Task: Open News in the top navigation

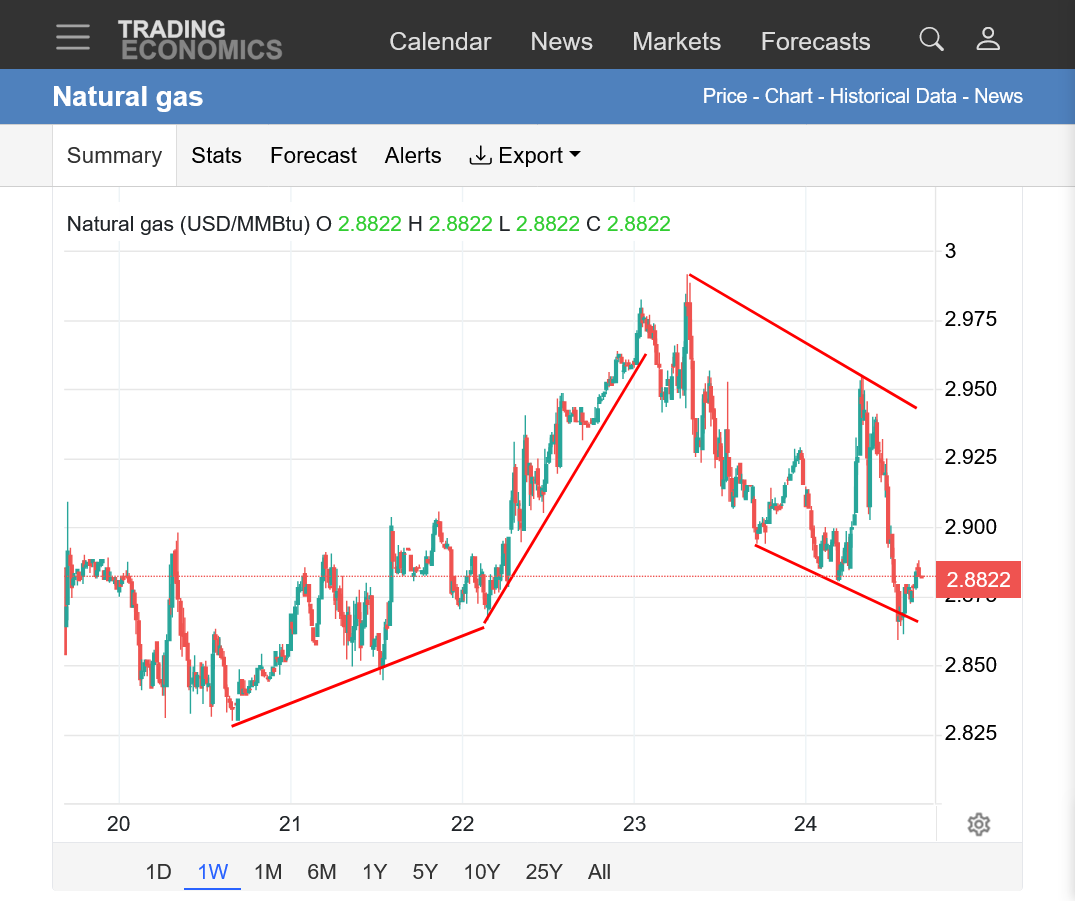Action: point(561,42)
